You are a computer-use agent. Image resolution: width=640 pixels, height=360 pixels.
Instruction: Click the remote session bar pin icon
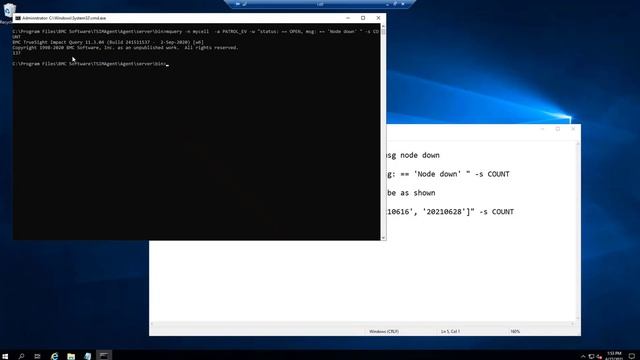point(238,4)
